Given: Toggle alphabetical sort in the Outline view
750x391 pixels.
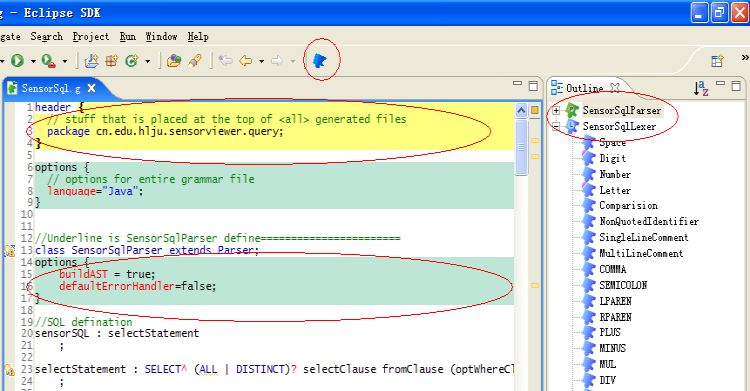Looking at the screenshot, I should 701,88.
